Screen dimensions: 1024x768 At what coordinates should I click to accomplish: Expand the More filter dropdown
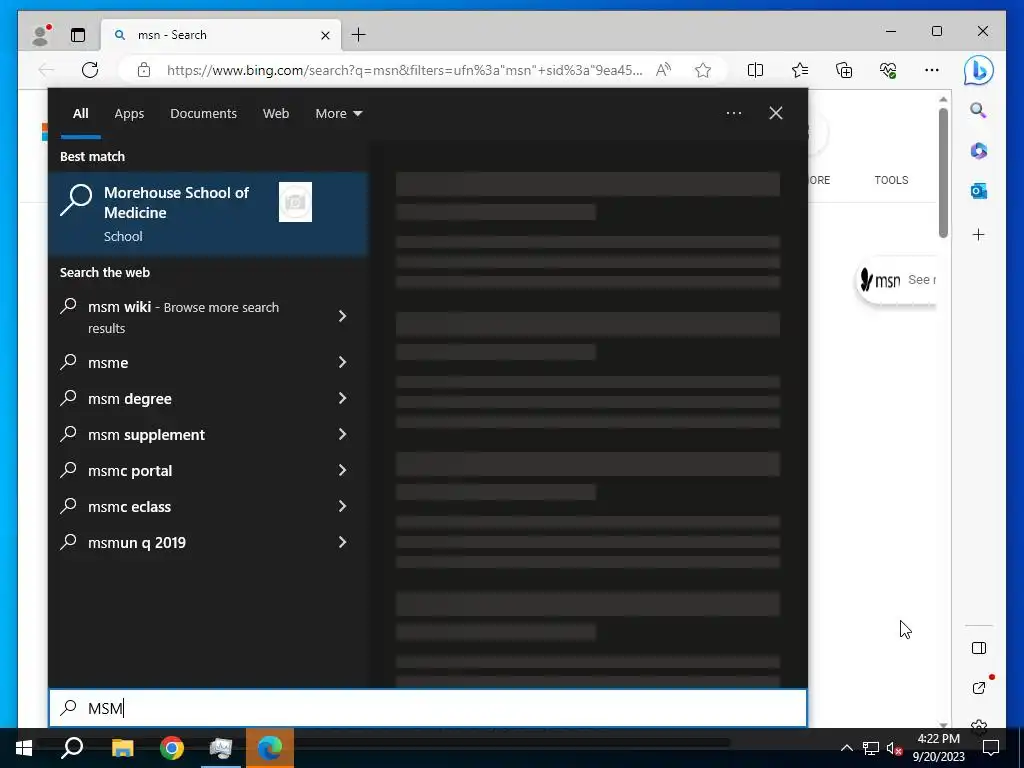(x=338, y=113)
